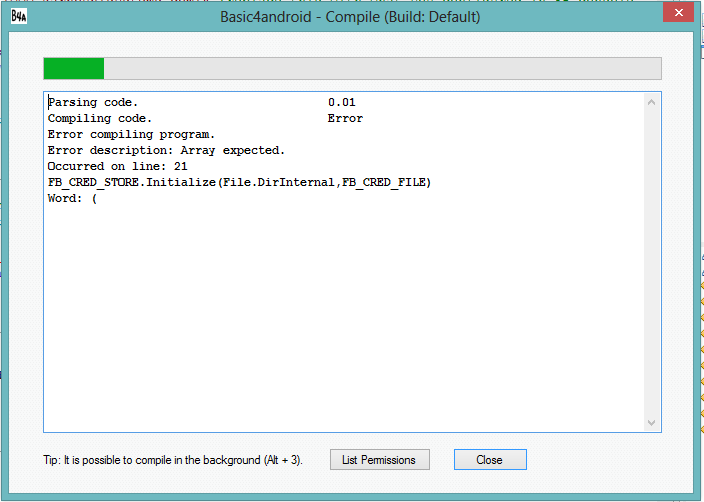Image resolution: width=704 pixels, height=502 pixels.
Task: Click the log scrollbar up arrow
Action: (651, 102)
